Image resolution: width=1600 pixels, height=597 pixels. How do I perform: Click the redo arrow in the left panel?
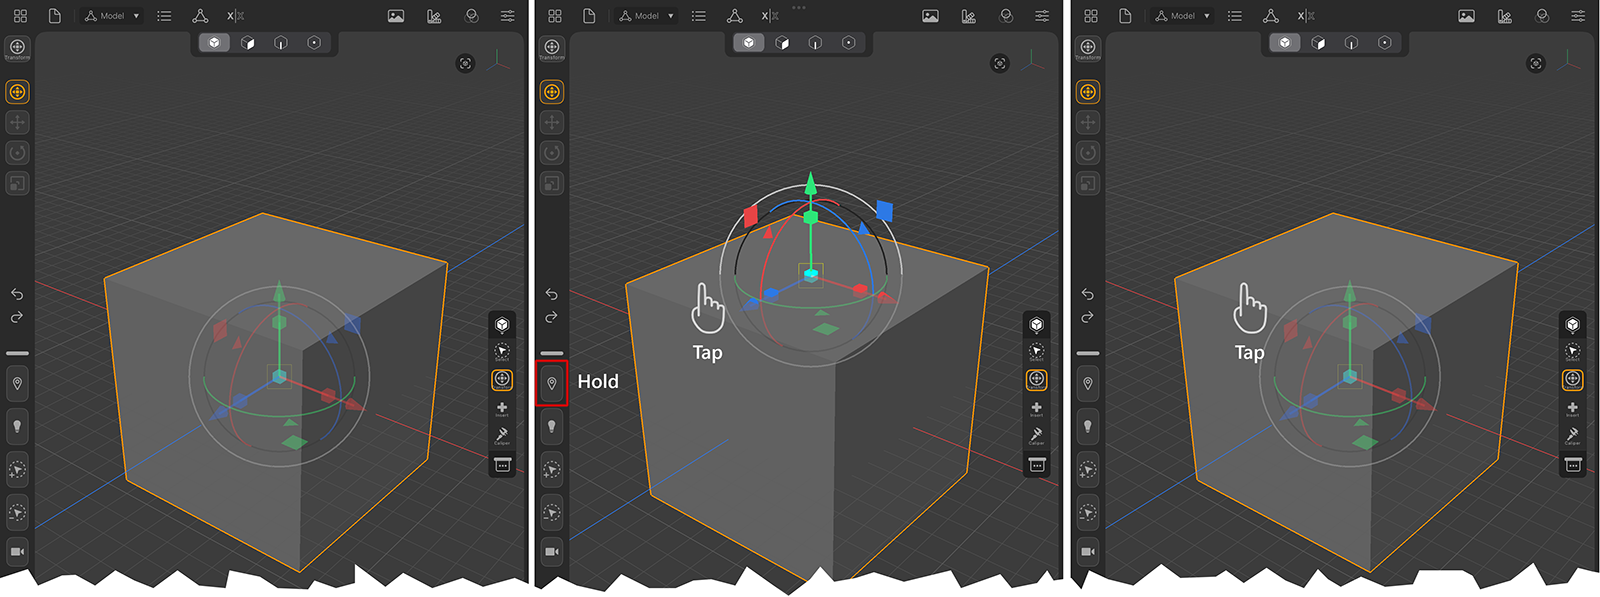click(x=17, y=317)
